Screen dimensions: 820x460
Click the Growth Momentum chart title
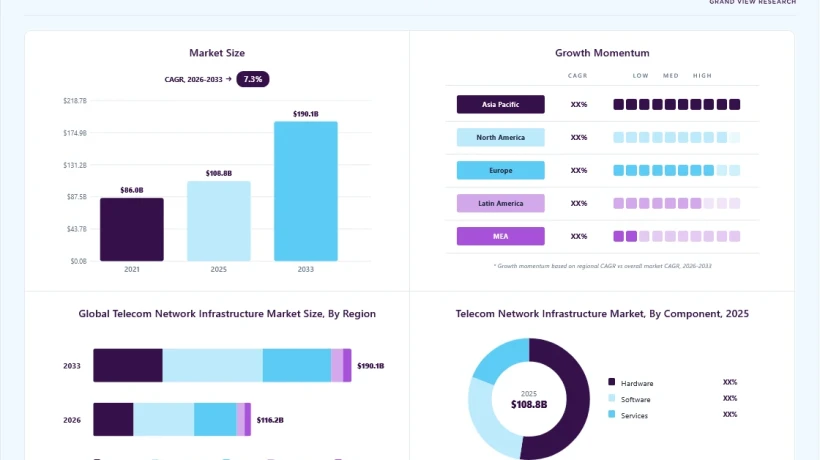click(602, 53)
